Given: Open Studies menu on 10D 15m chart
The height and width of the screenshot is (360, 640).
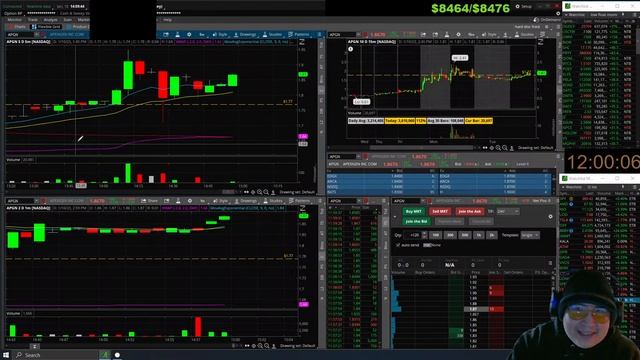Looking at the screenshot, I should (x=524, y=35).
